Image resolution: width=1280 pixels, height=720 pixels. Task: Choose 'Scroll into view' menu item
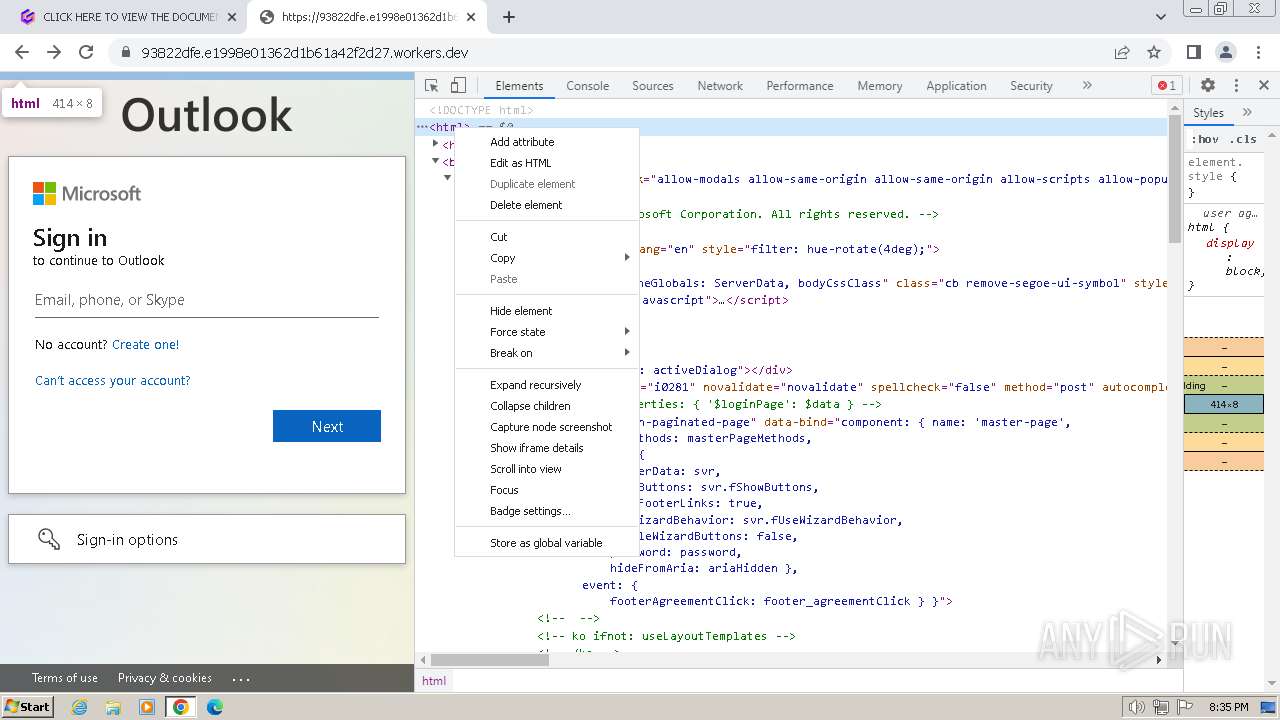[547, 469]
